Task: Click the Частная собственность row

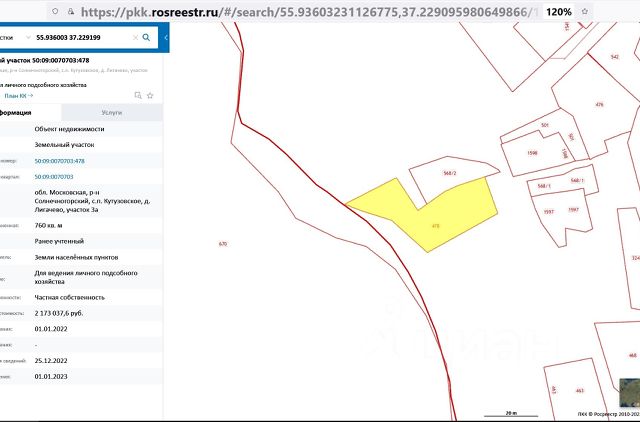Action: coord(82,297)
